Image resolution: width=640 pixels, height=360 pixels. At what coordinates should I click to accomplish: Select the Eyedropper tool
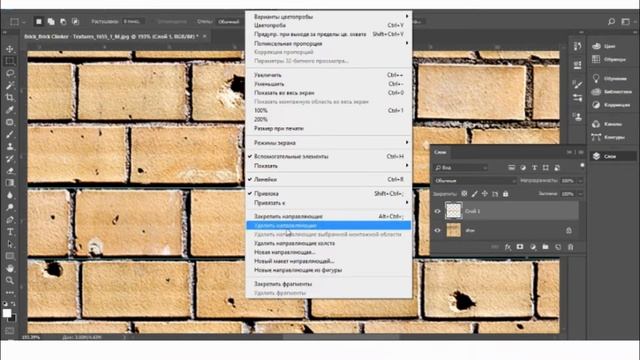point(10,110)
